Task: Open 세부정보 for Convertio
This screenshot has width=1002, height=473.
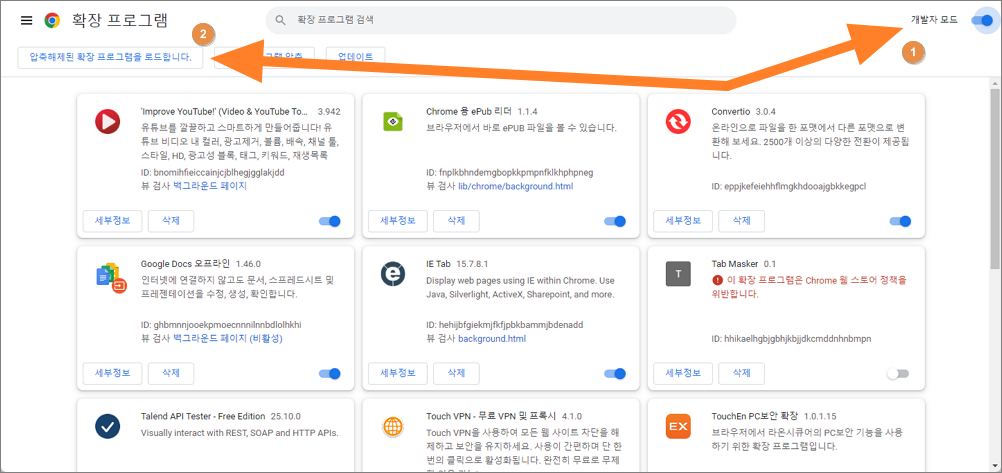Action: (x=683, y=221)
